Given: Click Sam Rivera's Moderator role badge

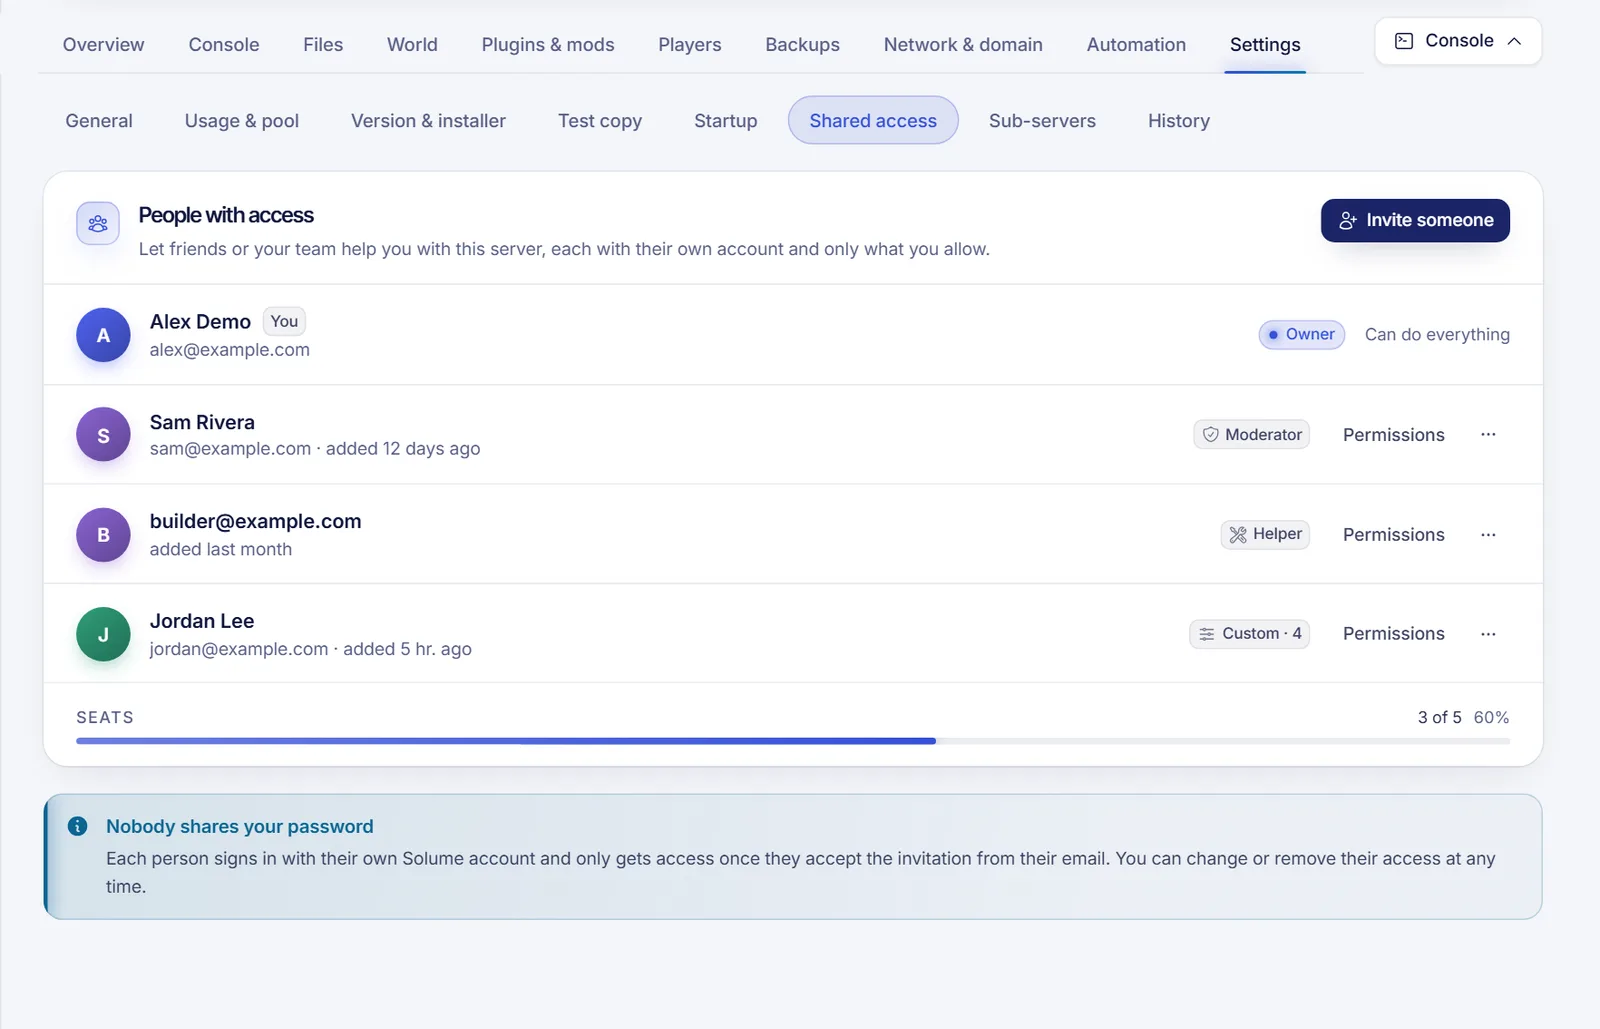Looking at the screenshot, I should pyautogui.click(x=1251, y=435).
